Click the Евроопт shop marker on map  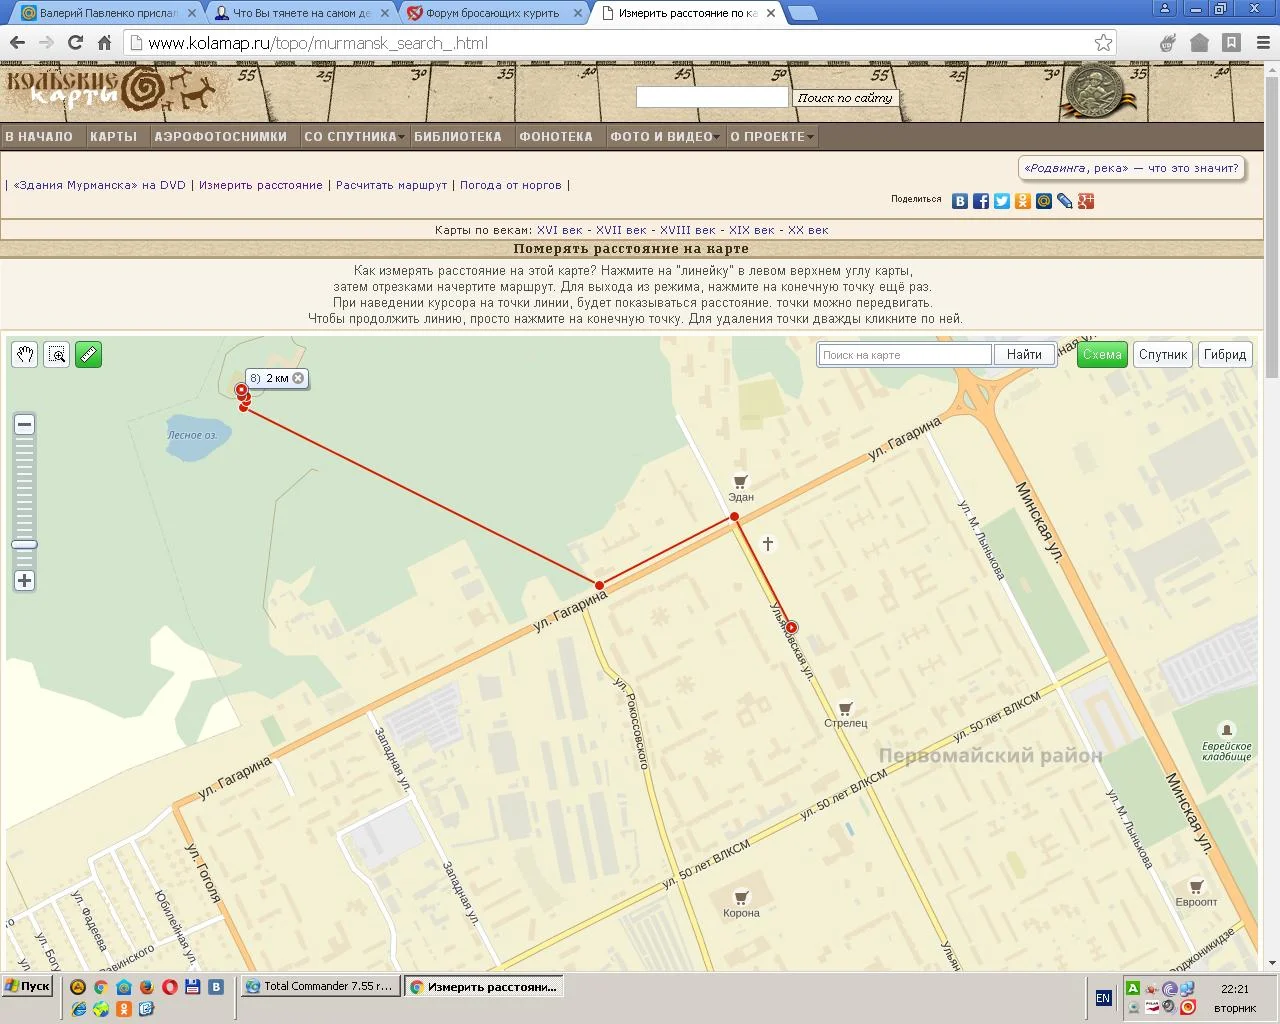[1196, 886]
